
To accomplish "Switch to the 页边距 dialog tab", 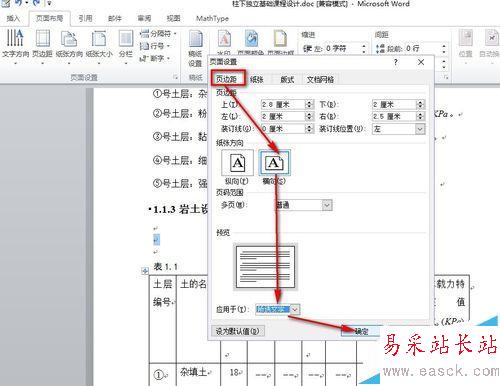I will 227,79.
